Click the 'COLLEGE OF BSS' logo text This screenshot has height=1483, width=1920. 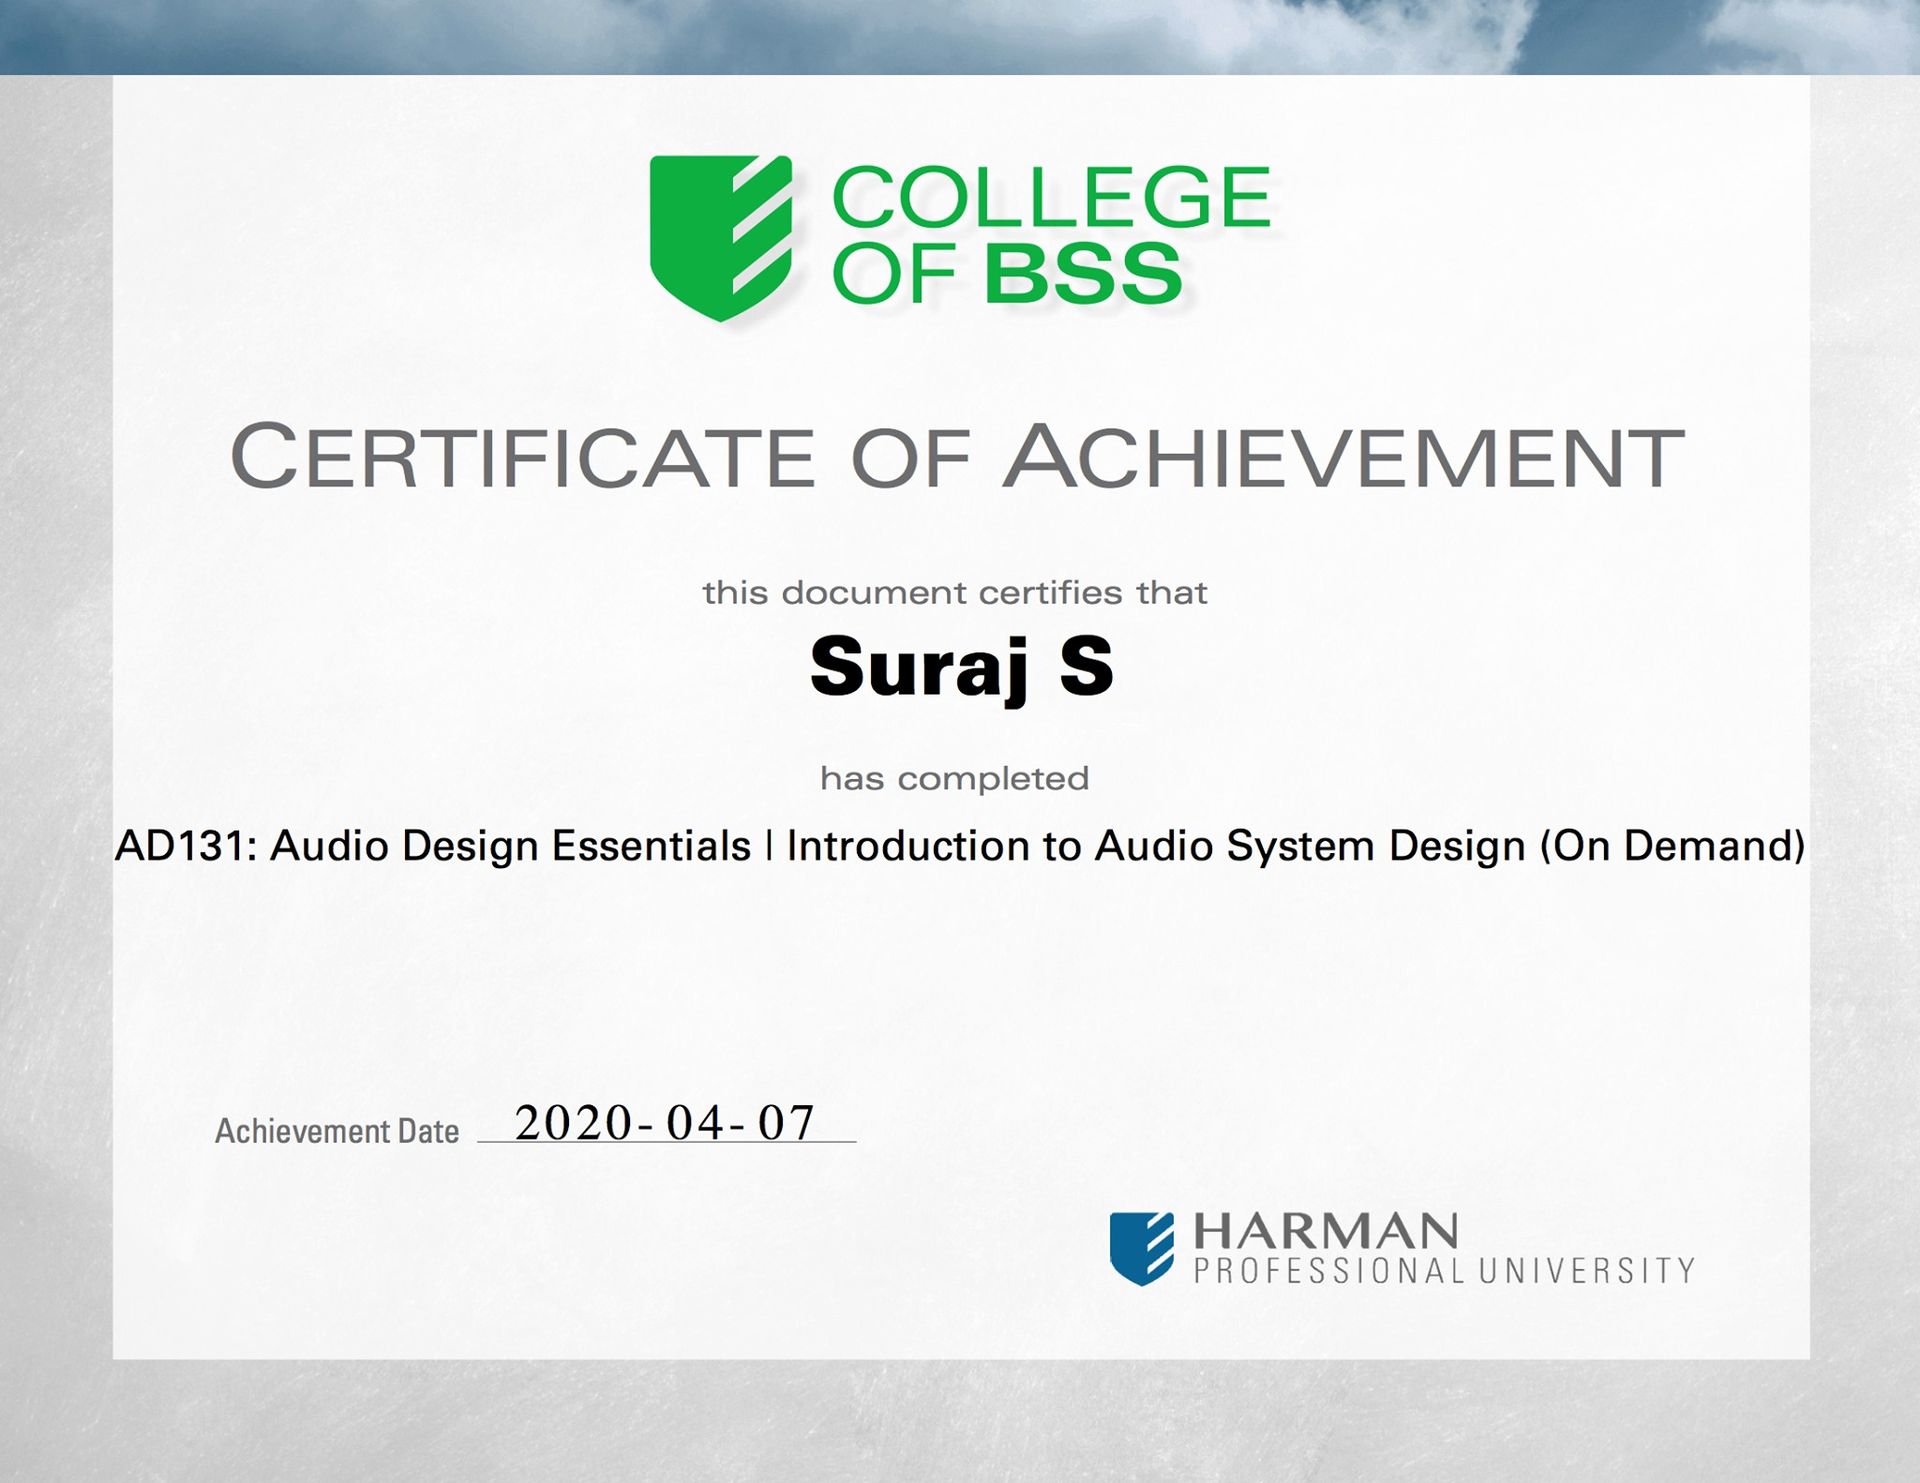pos(1051,235)
